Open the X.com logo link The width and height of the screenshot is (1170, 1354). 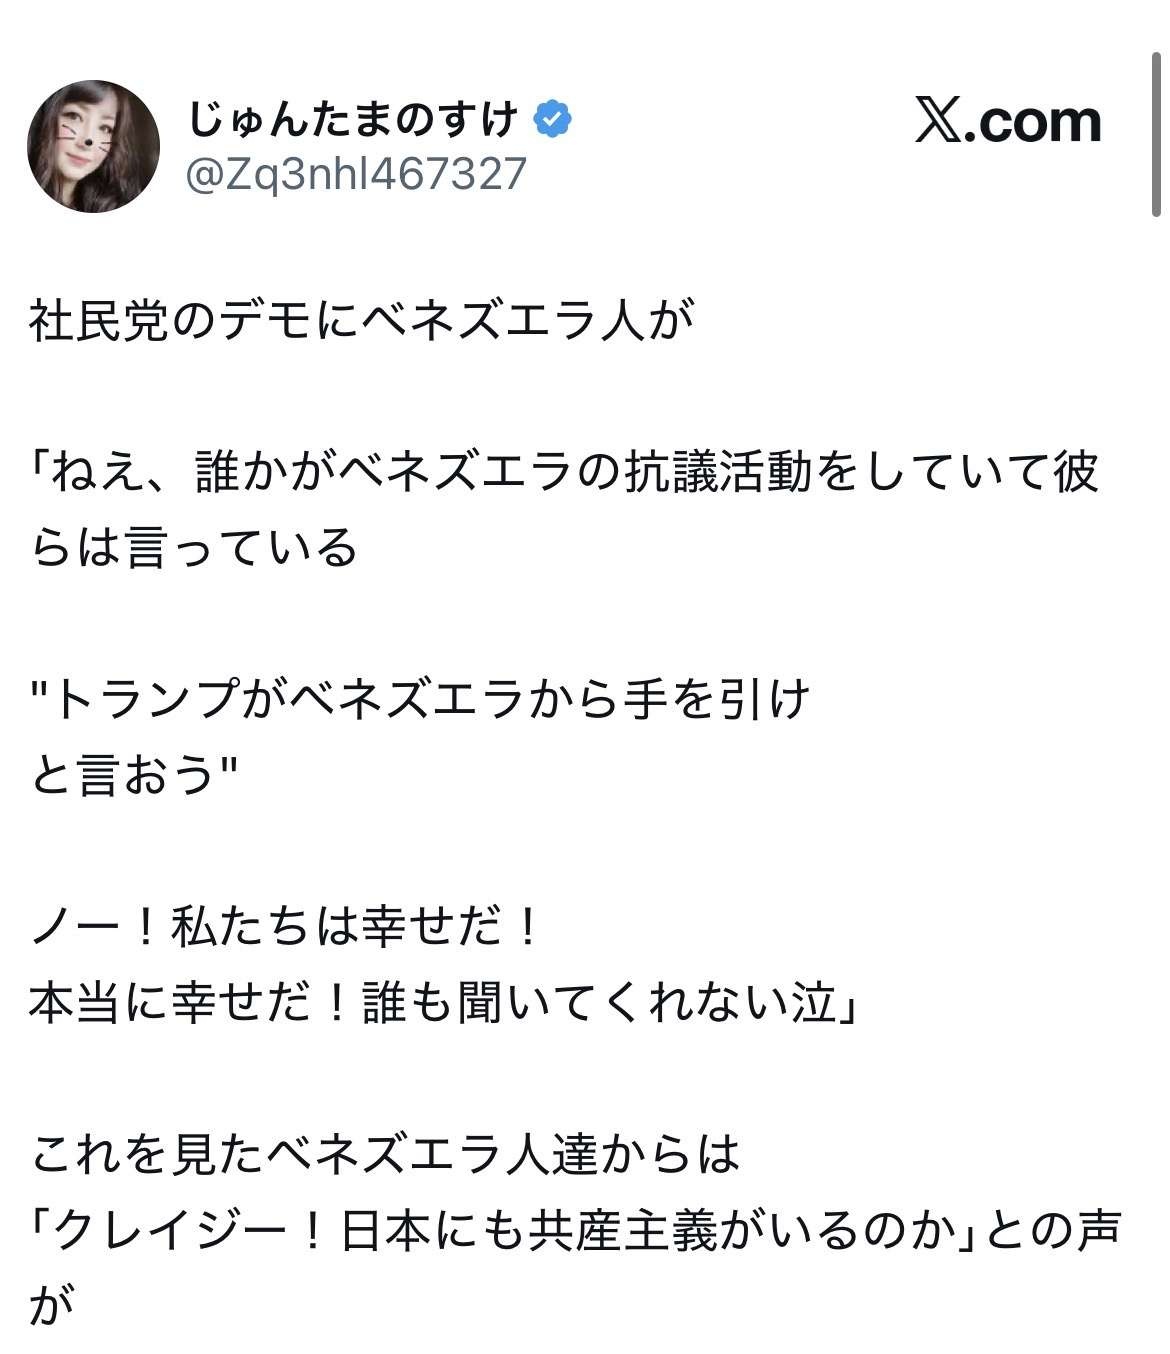(1008, 122)
